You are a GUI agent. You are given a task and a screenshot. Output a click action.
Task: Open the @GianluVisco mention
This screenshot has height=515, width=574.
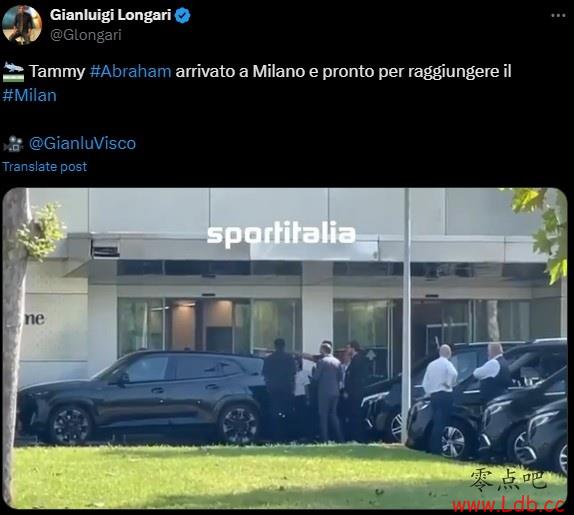point(82,143)
